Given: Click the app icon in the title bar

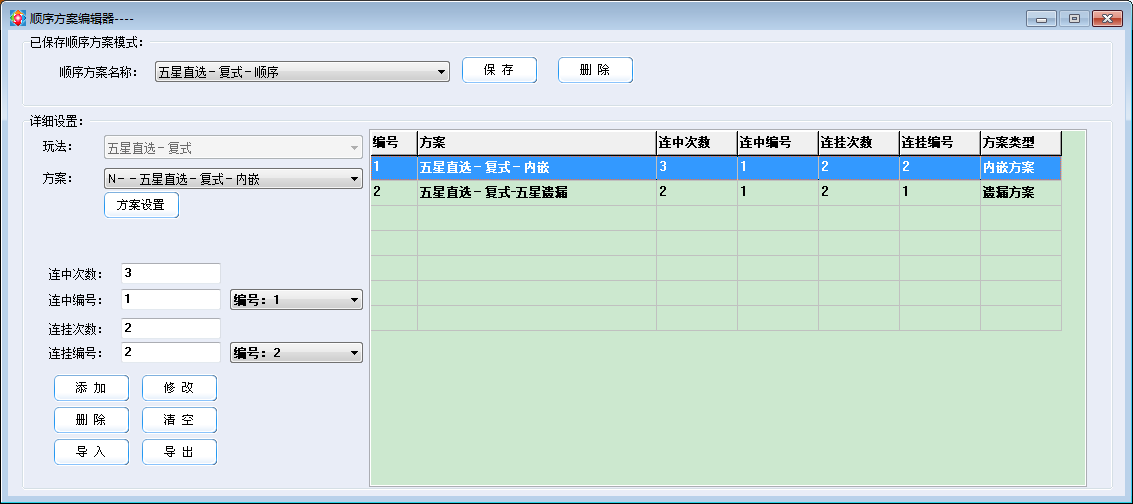Looking at the screenshot, I should (18, 18).
